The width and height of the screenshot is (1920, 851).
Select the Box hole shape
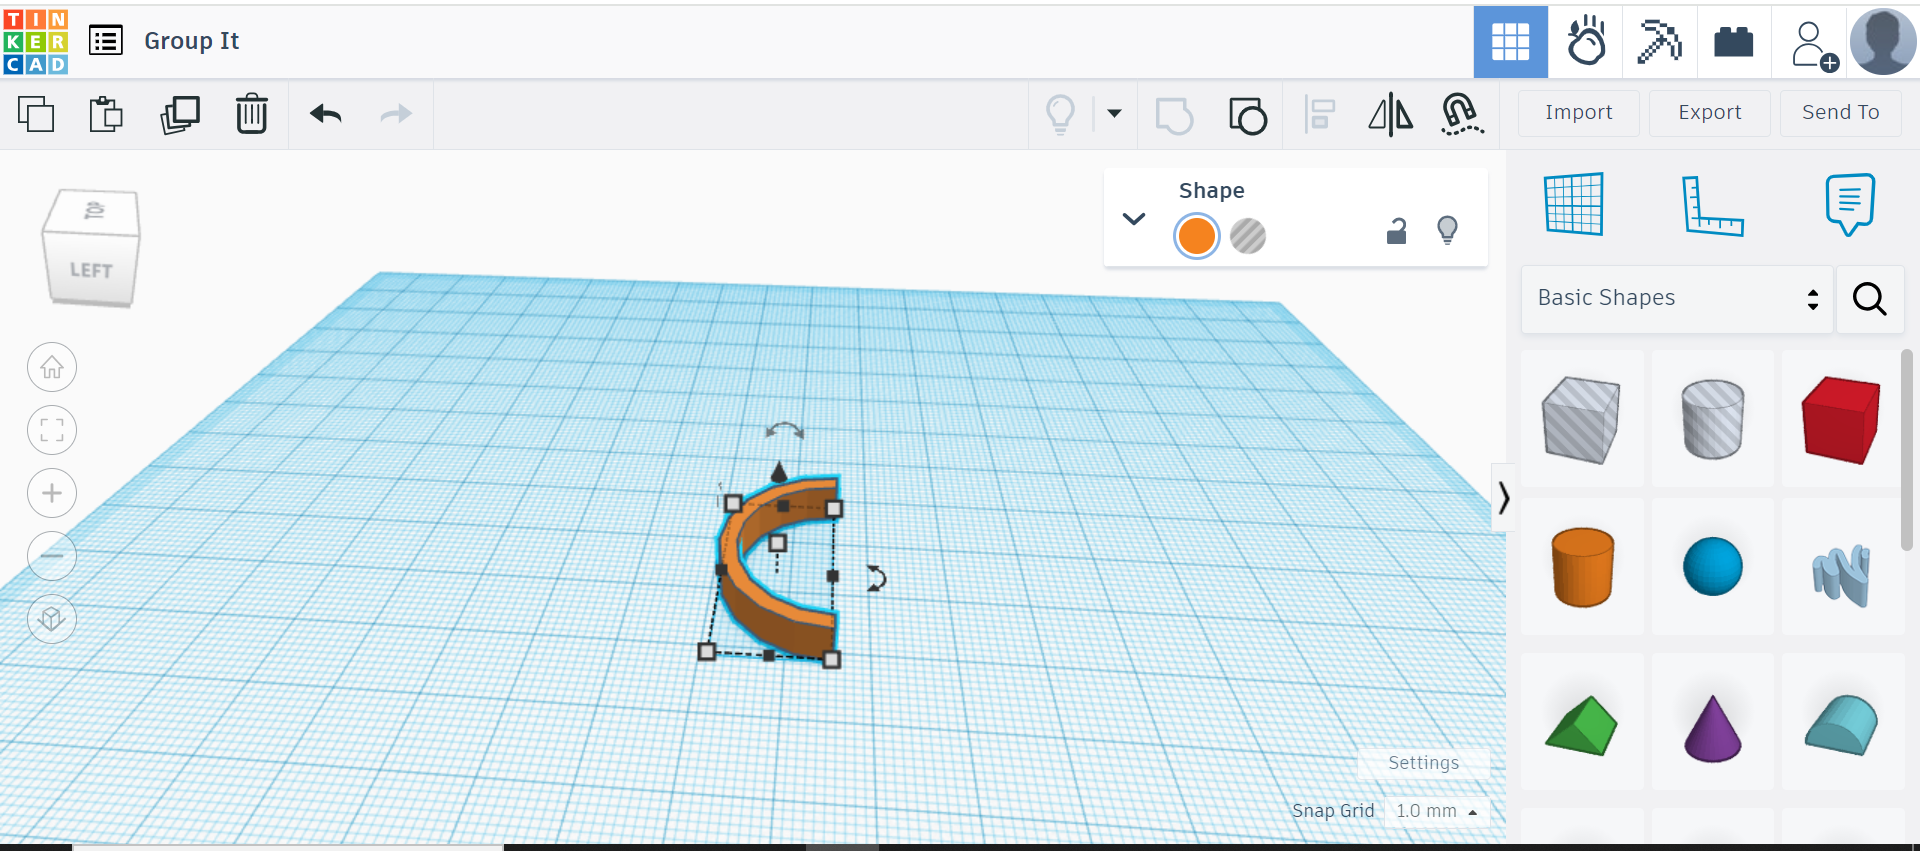1582,419
